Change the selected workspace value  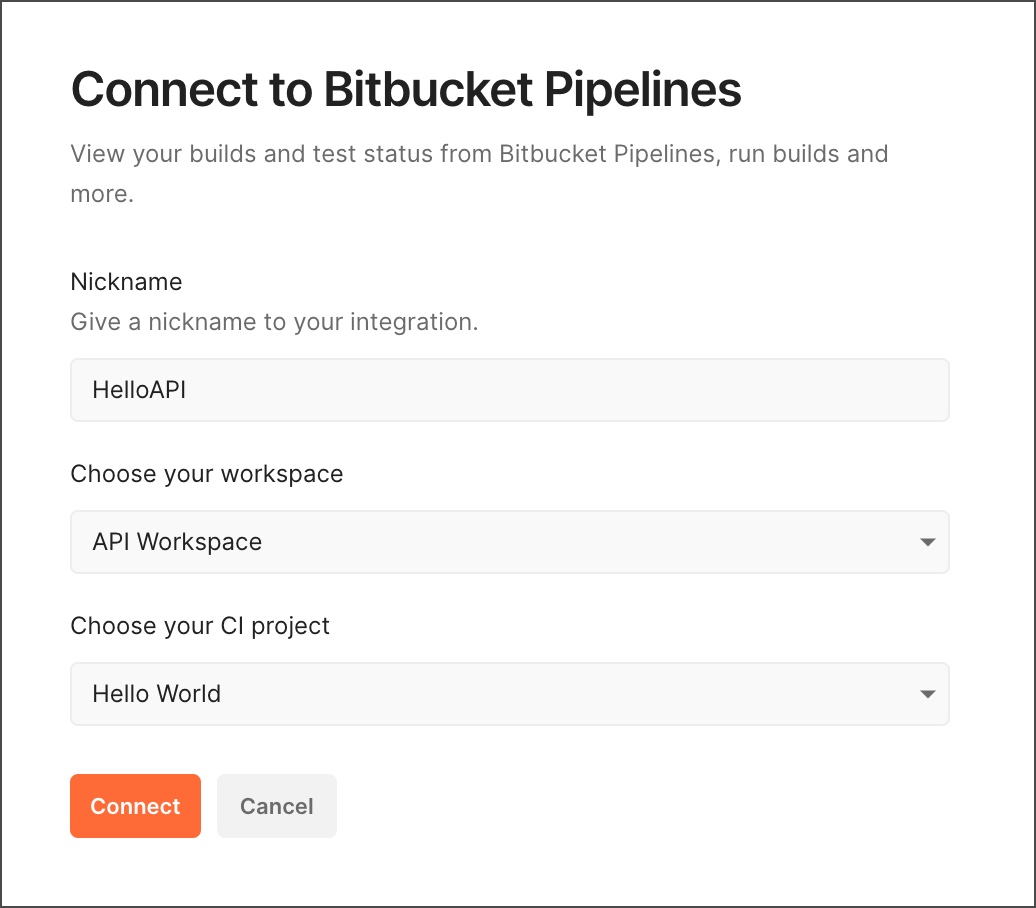tap(509, 542)
